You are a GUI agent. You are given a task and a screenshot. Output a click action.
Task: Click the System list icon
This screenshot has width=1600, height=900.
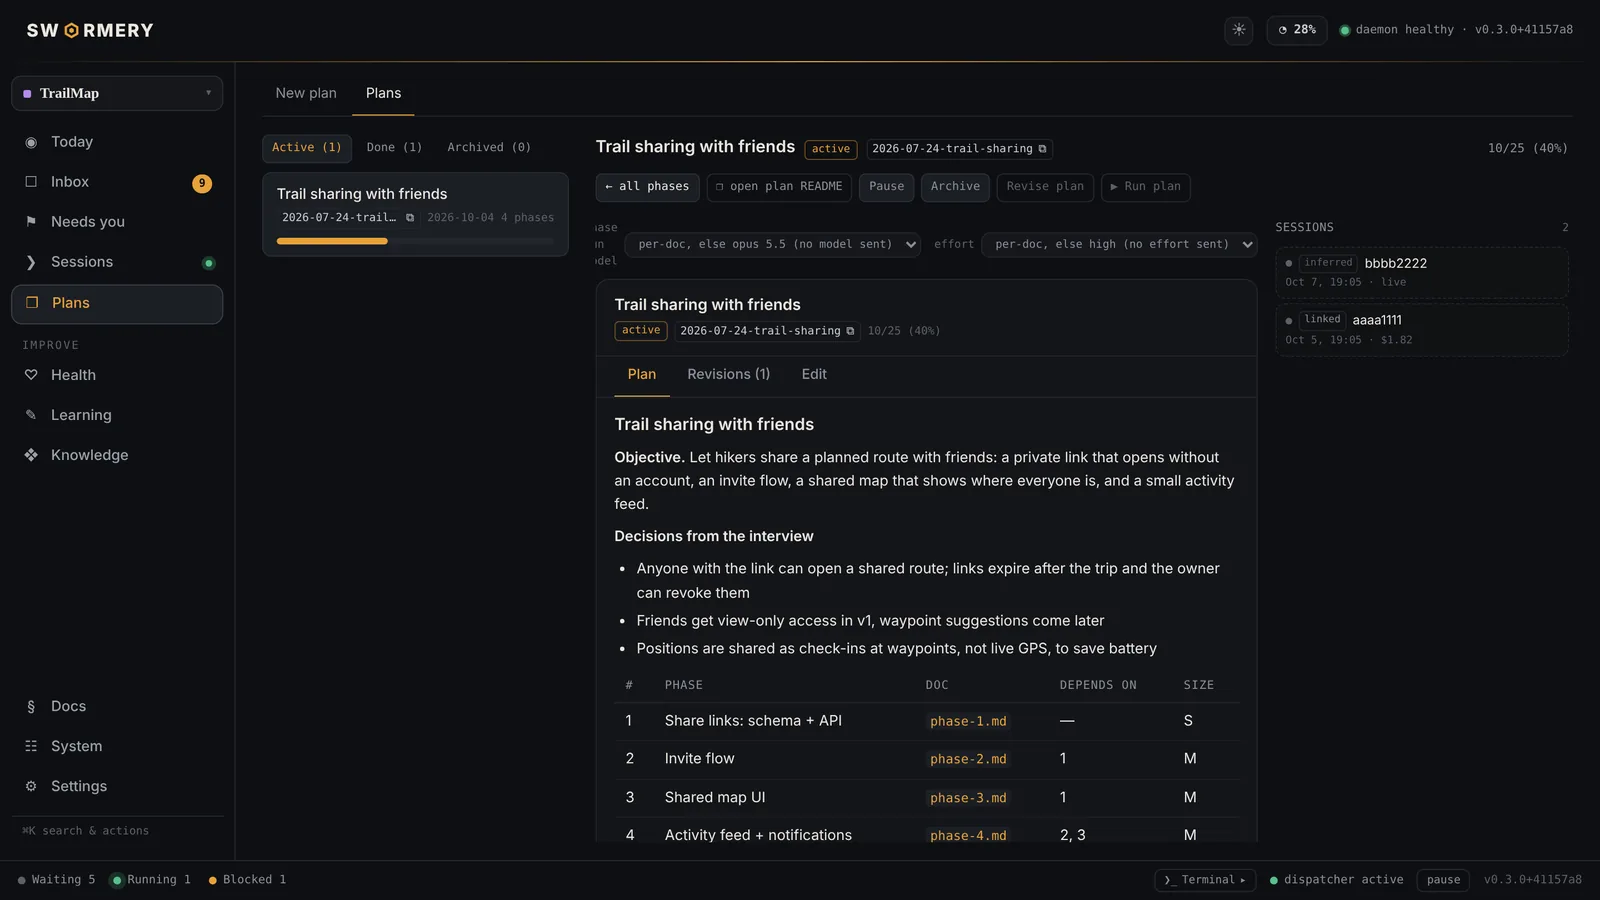tap(31, 746)
